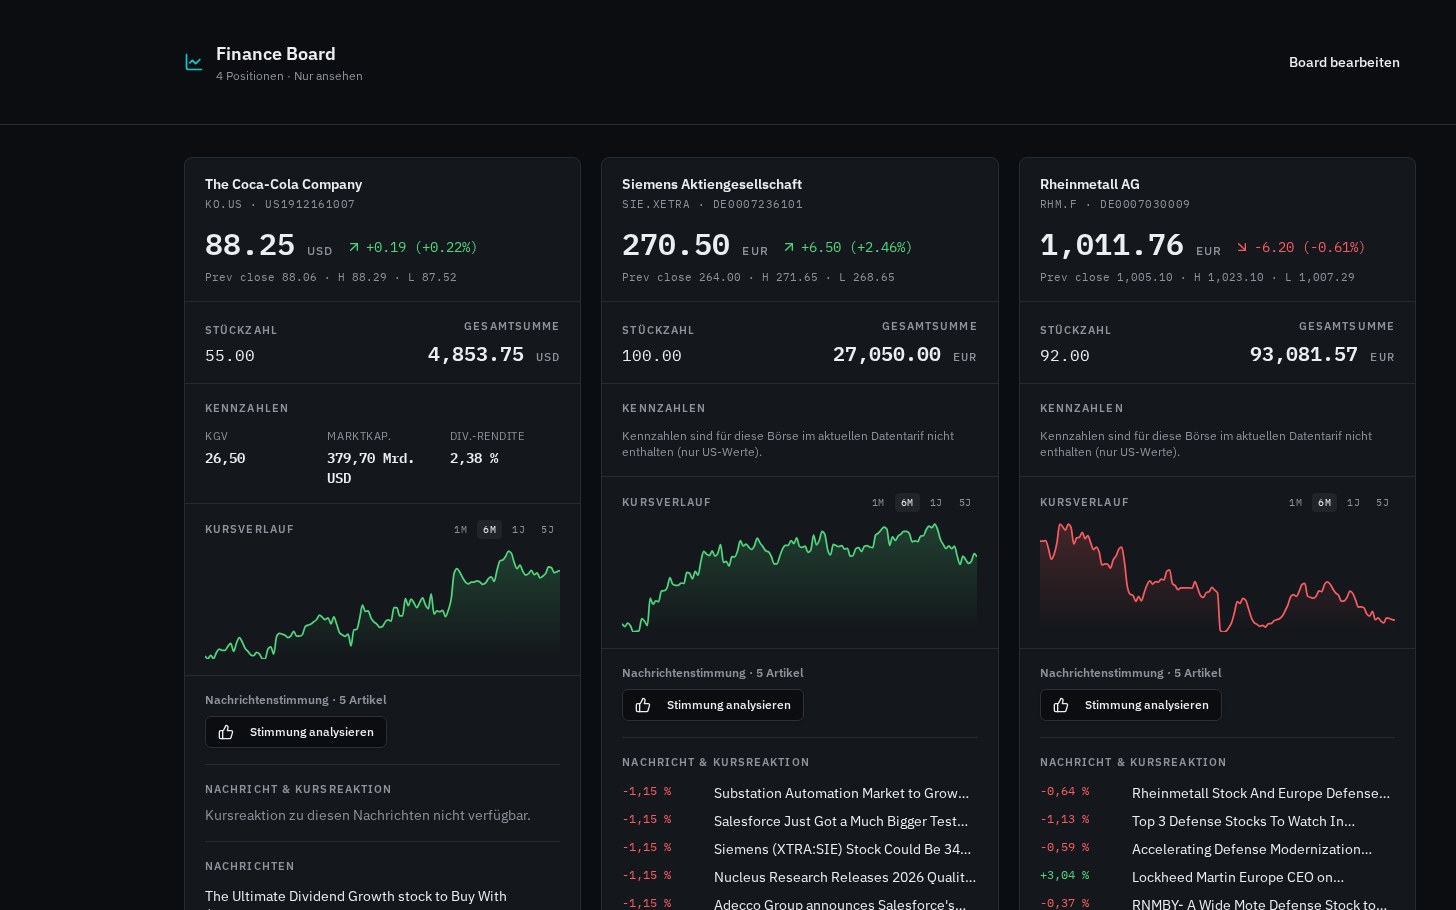The image size is (1456, 910).
Task: Open 'Substation Automation Market to Grow' article
Action: point(841,793)
